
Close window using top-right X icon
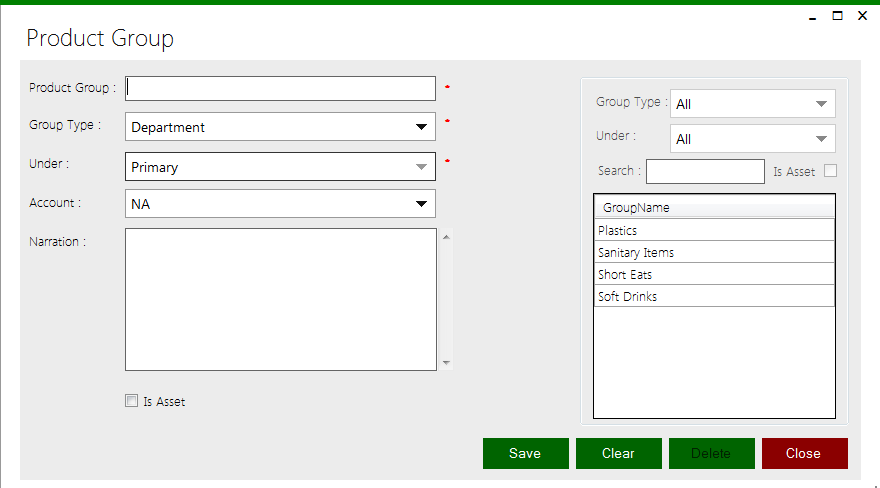tap(862, 15)
